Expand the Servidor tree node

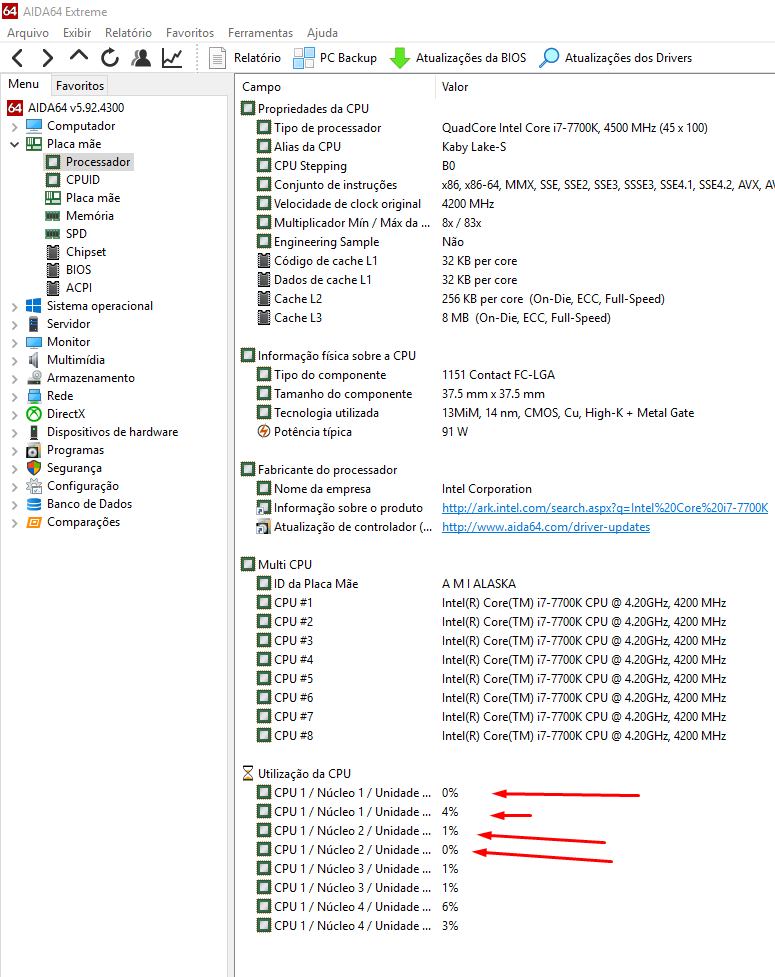14,325
